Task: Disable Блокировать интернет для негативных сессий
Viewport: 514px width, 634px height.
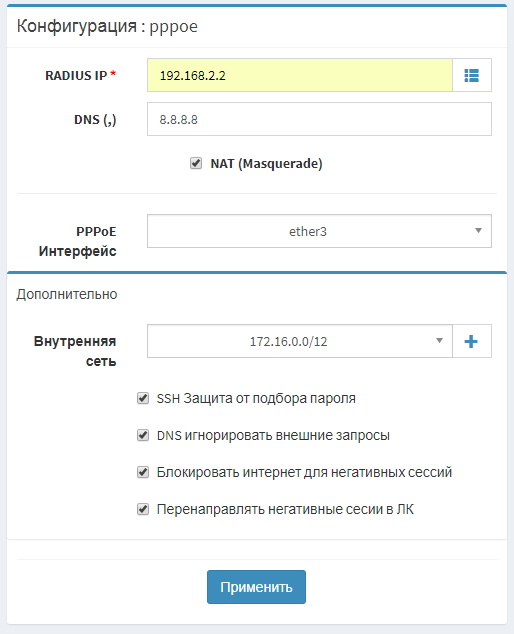Action: (x=143, y=472)
